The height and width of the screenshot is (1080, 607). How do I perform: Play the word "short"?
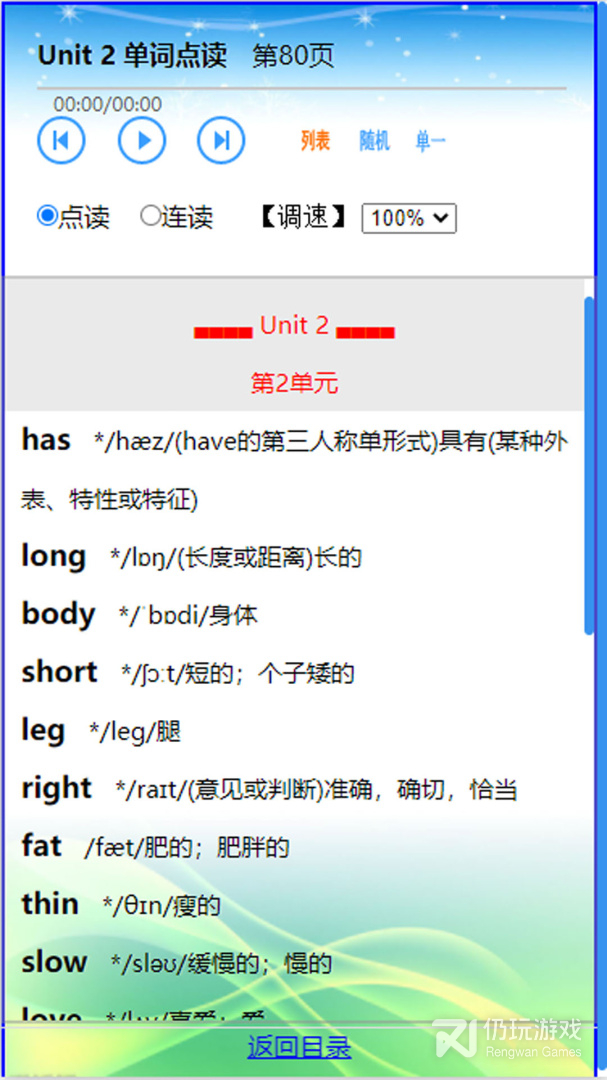click(59, 672)
